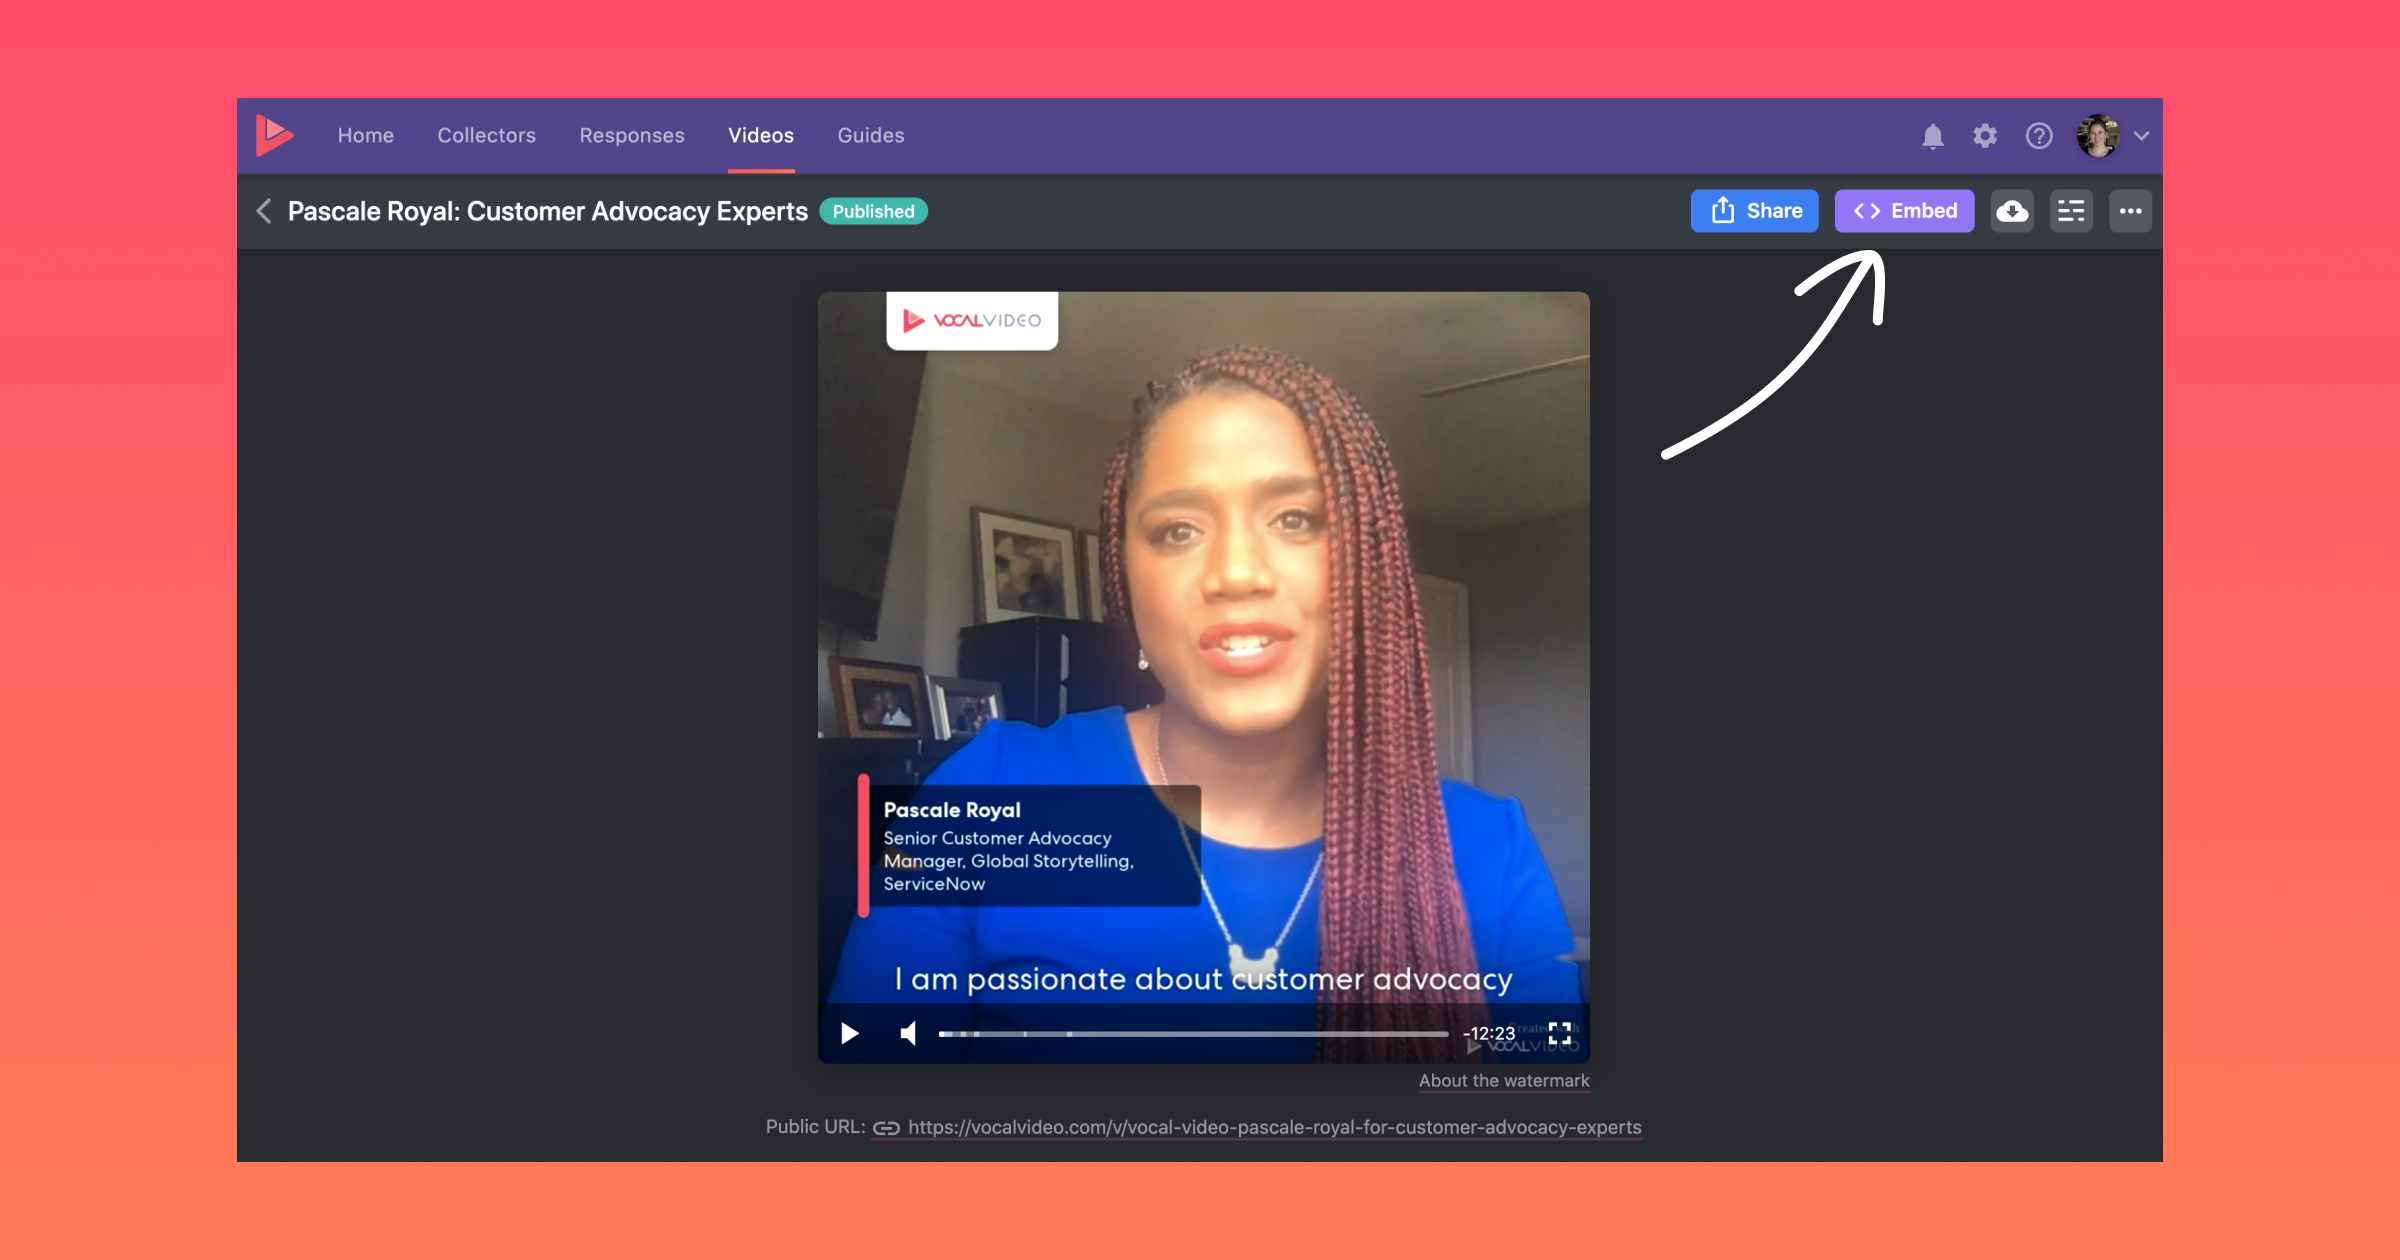
Task: Go back using the left chevron
Action: coord(264,211)
